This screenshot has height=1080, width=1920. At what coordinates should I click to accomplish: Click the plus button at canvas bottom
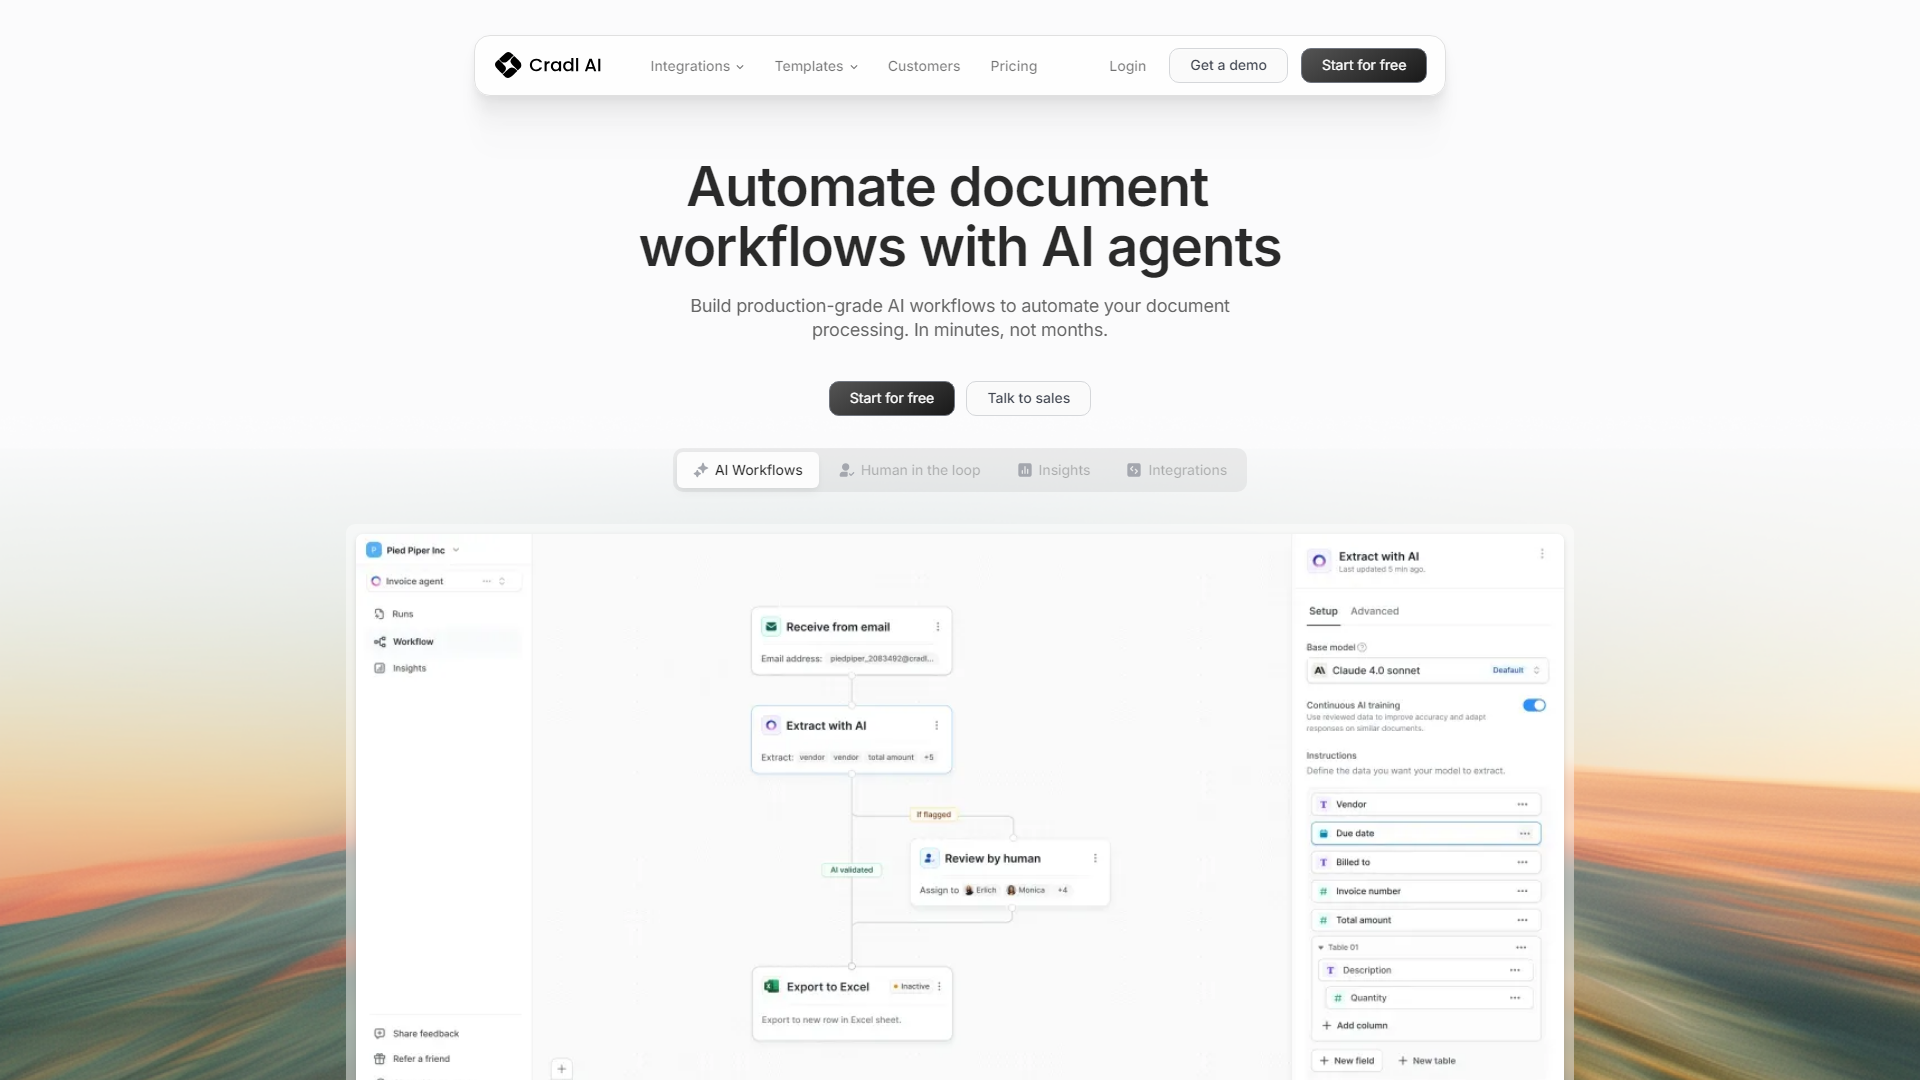point(562,1069)
